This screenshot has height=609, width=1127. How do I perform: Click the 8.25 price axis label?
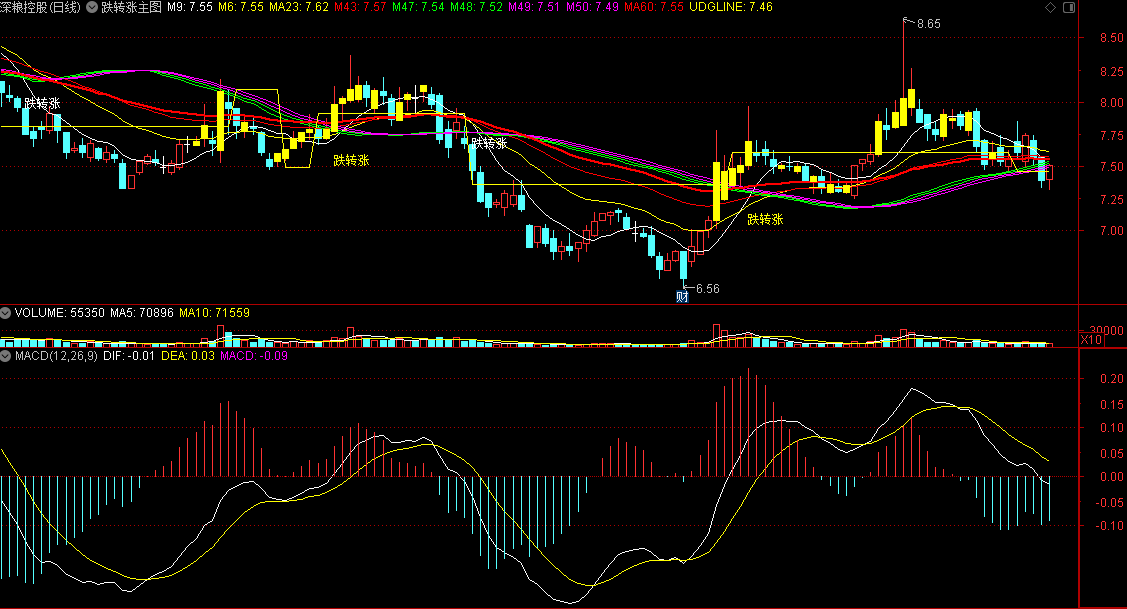click(x=1111, y=71)
